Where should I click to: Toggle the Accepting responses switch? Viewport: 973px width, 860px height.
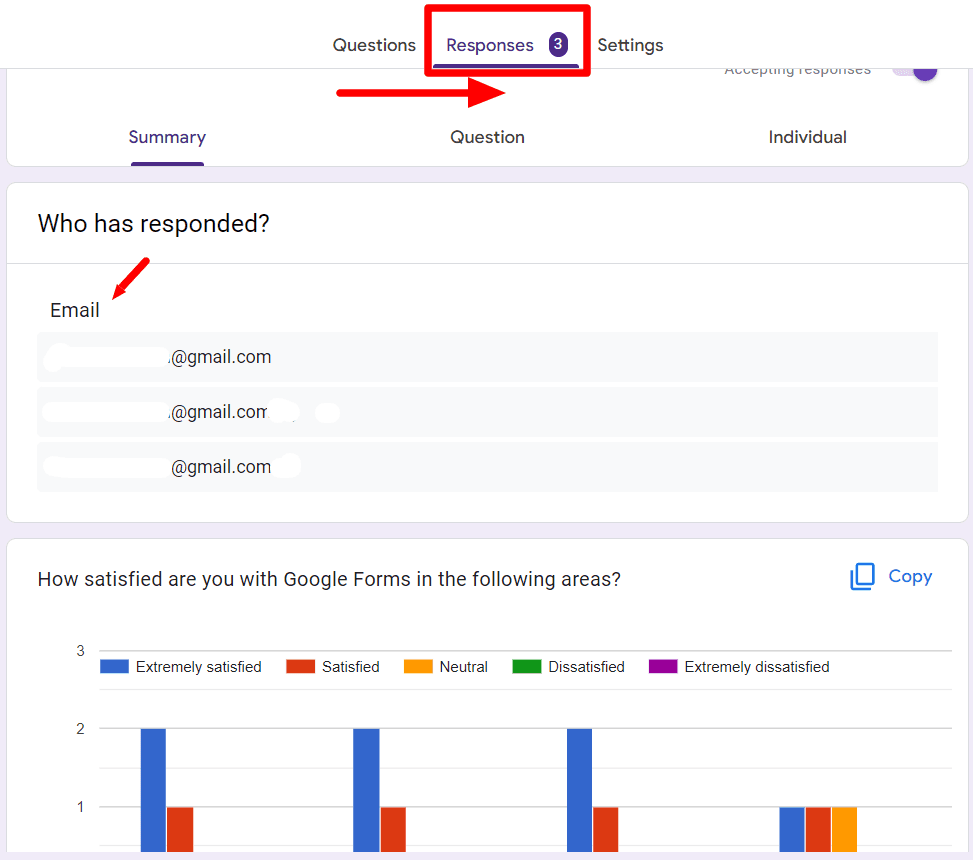click(x=915, y=70)
